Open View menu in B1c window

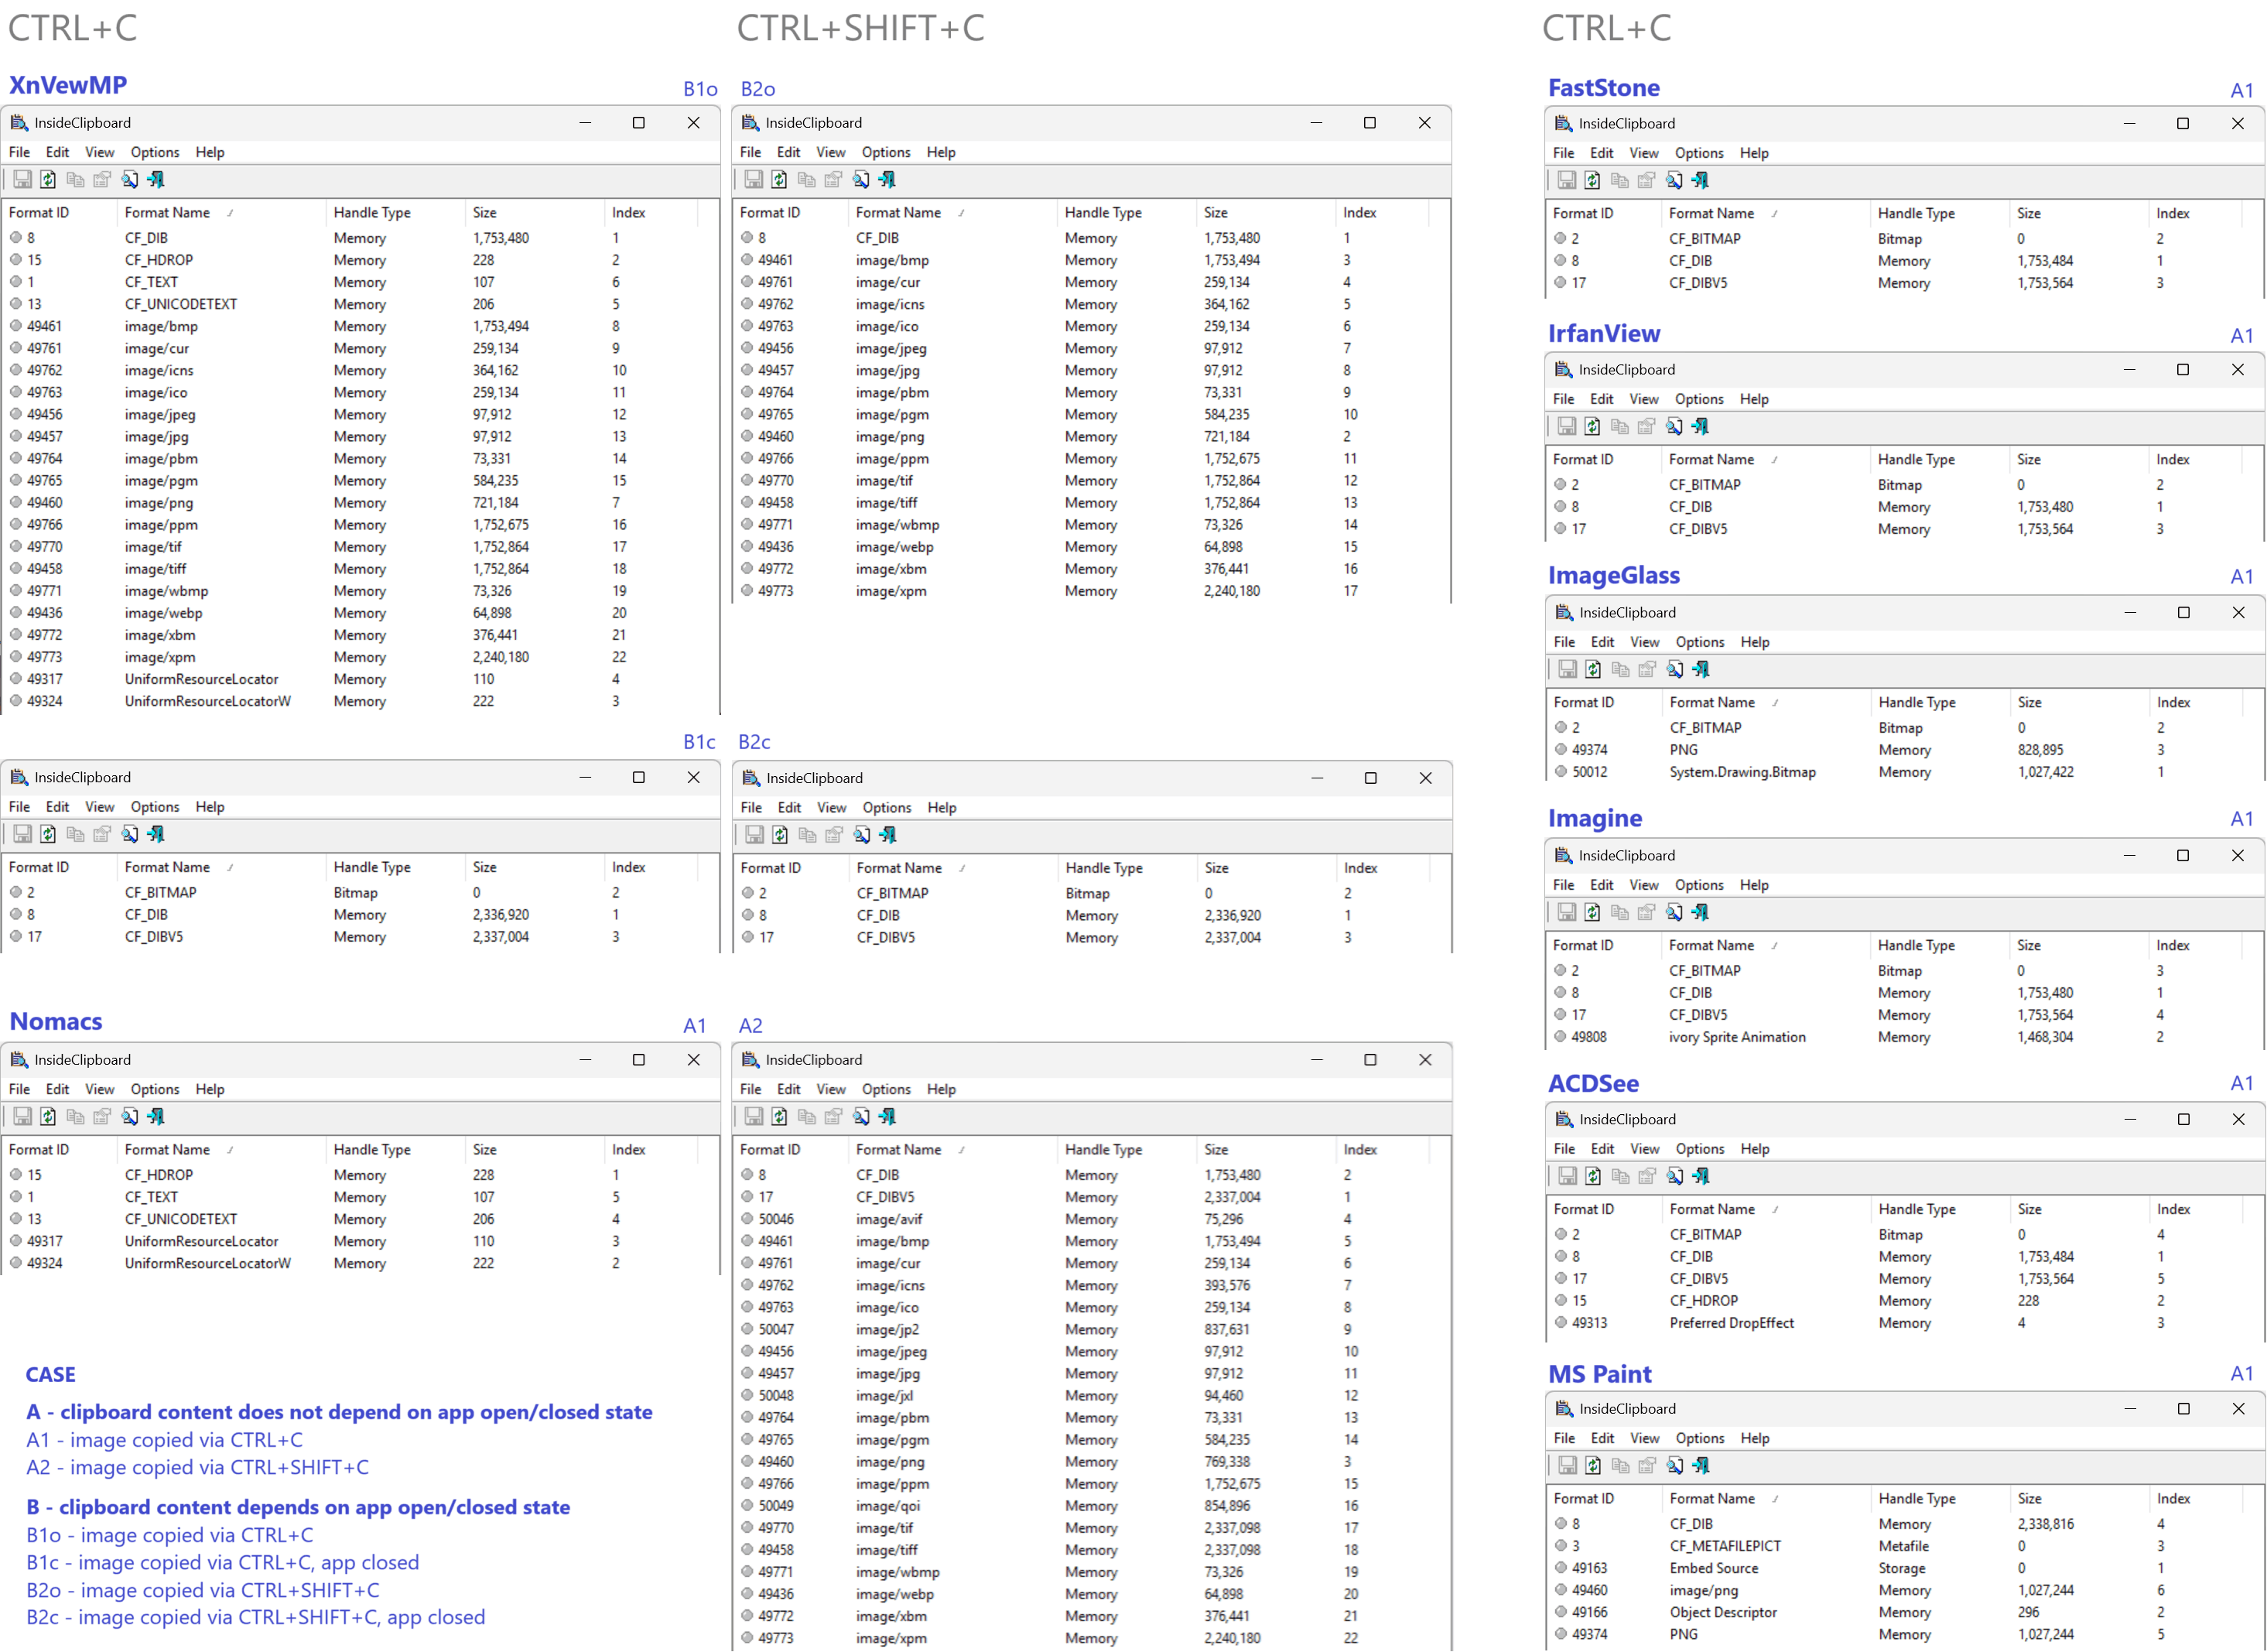point(99,807)
